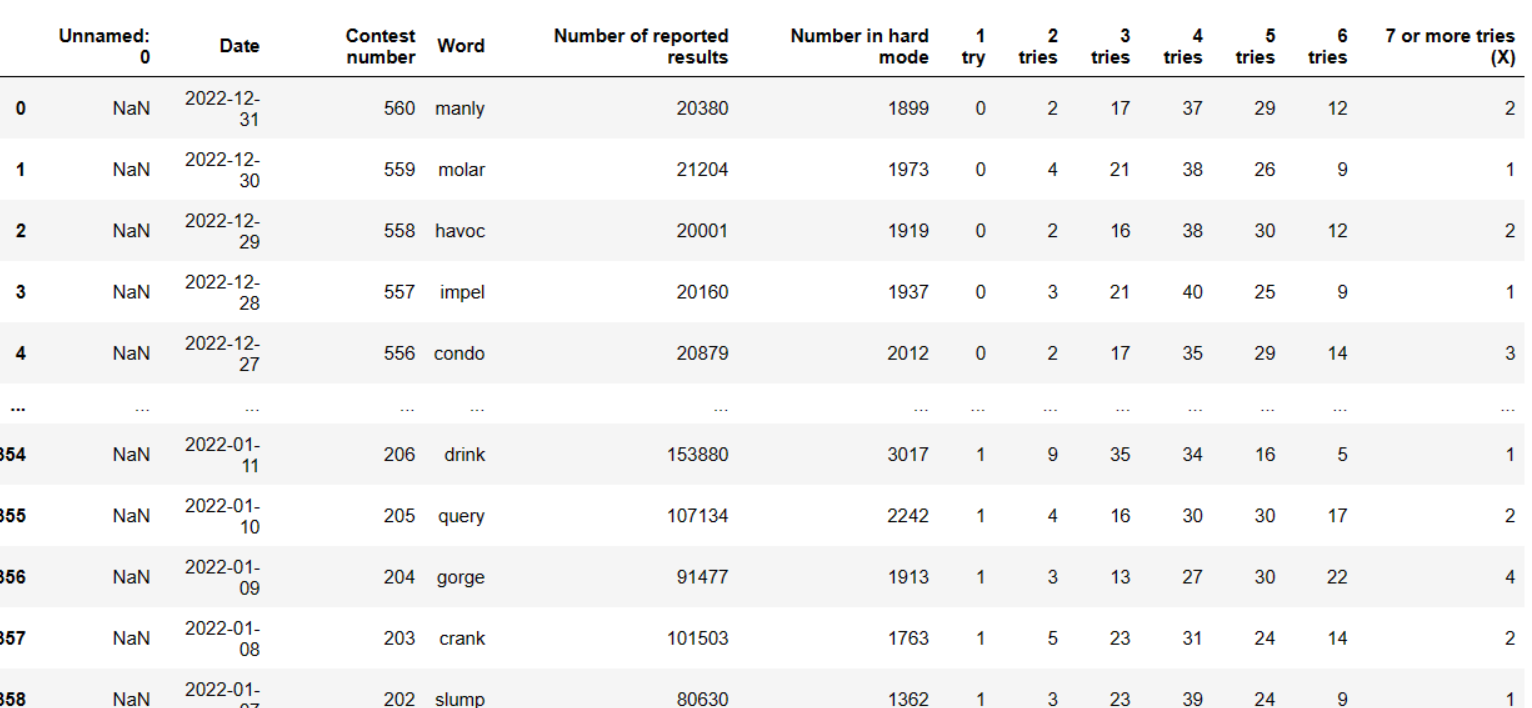Click the word cell 'manly'
1532x708 pixels.
click(x=459, y=108)
